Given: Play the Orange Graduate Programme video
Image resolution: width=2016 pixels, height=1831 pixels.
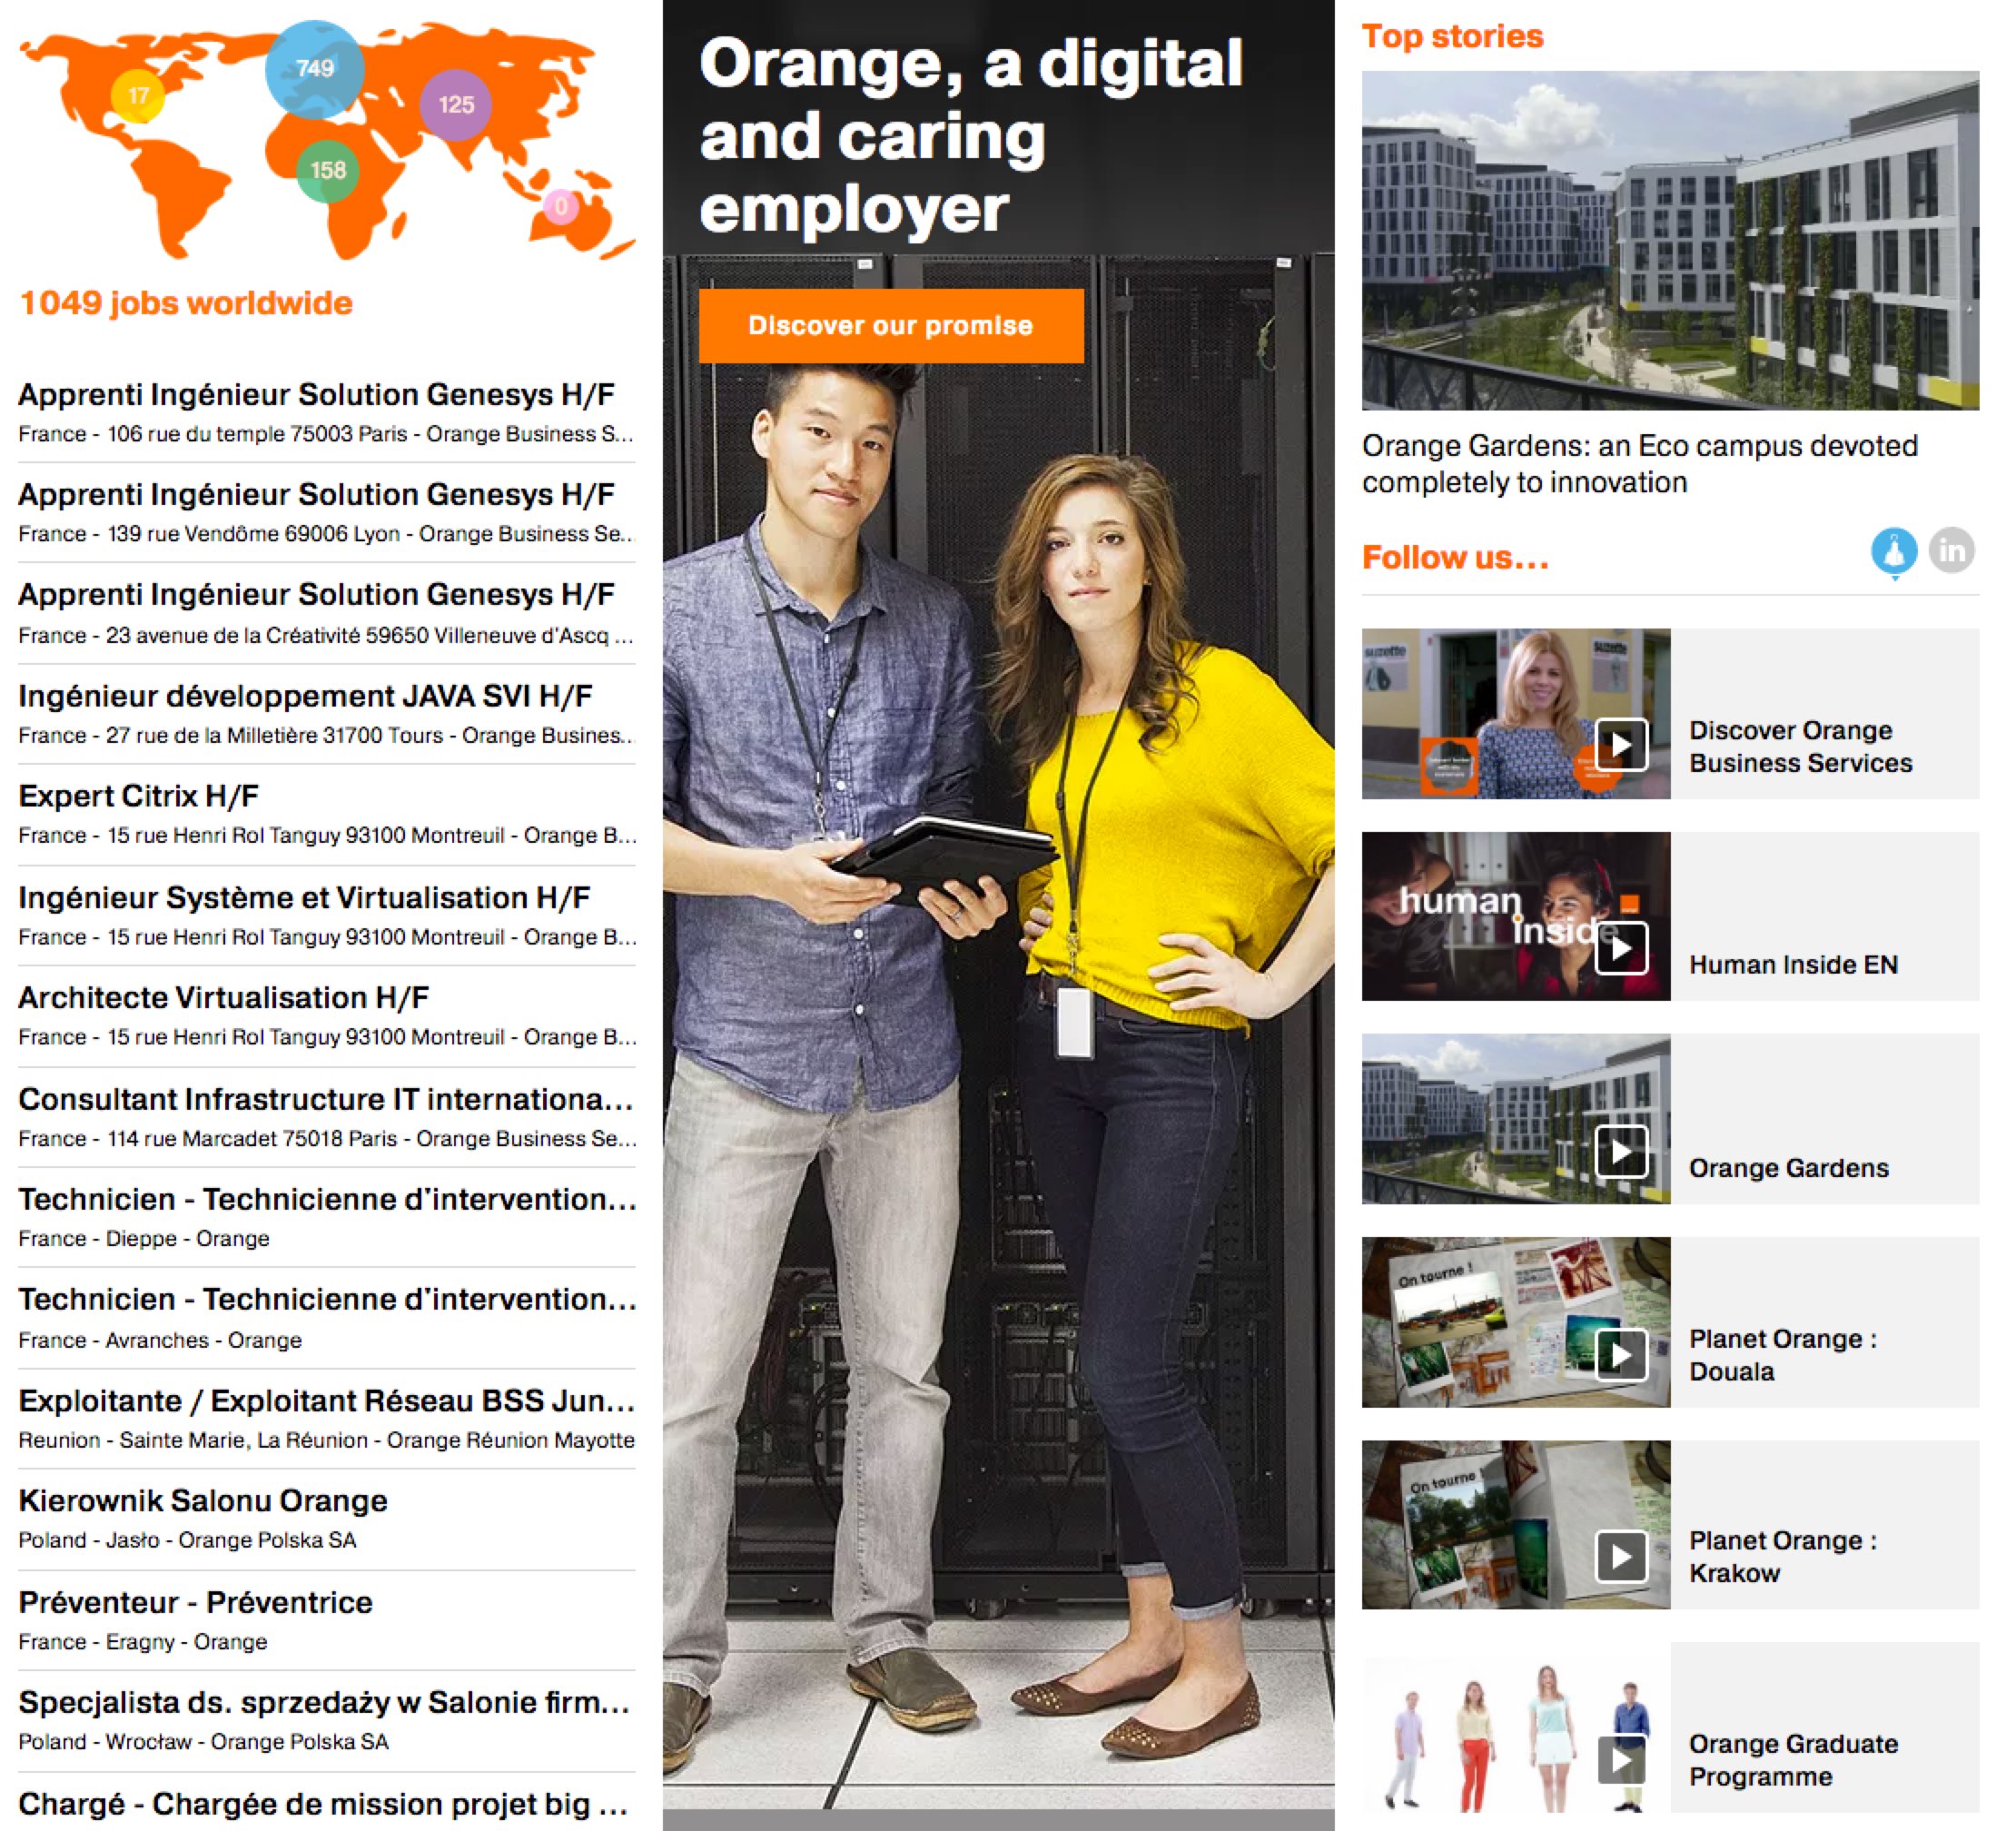Looking at the screenshot, I should [x=1621, y=1760].
